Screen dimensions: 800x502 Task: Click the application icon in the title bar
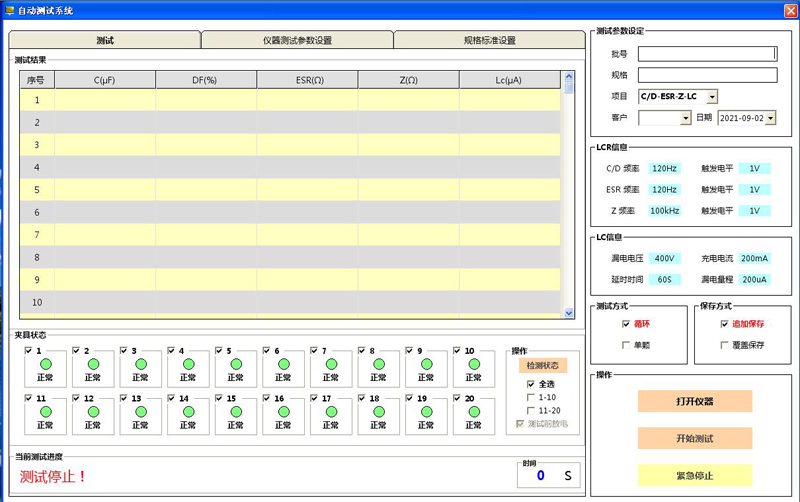(x=9, y=9)
